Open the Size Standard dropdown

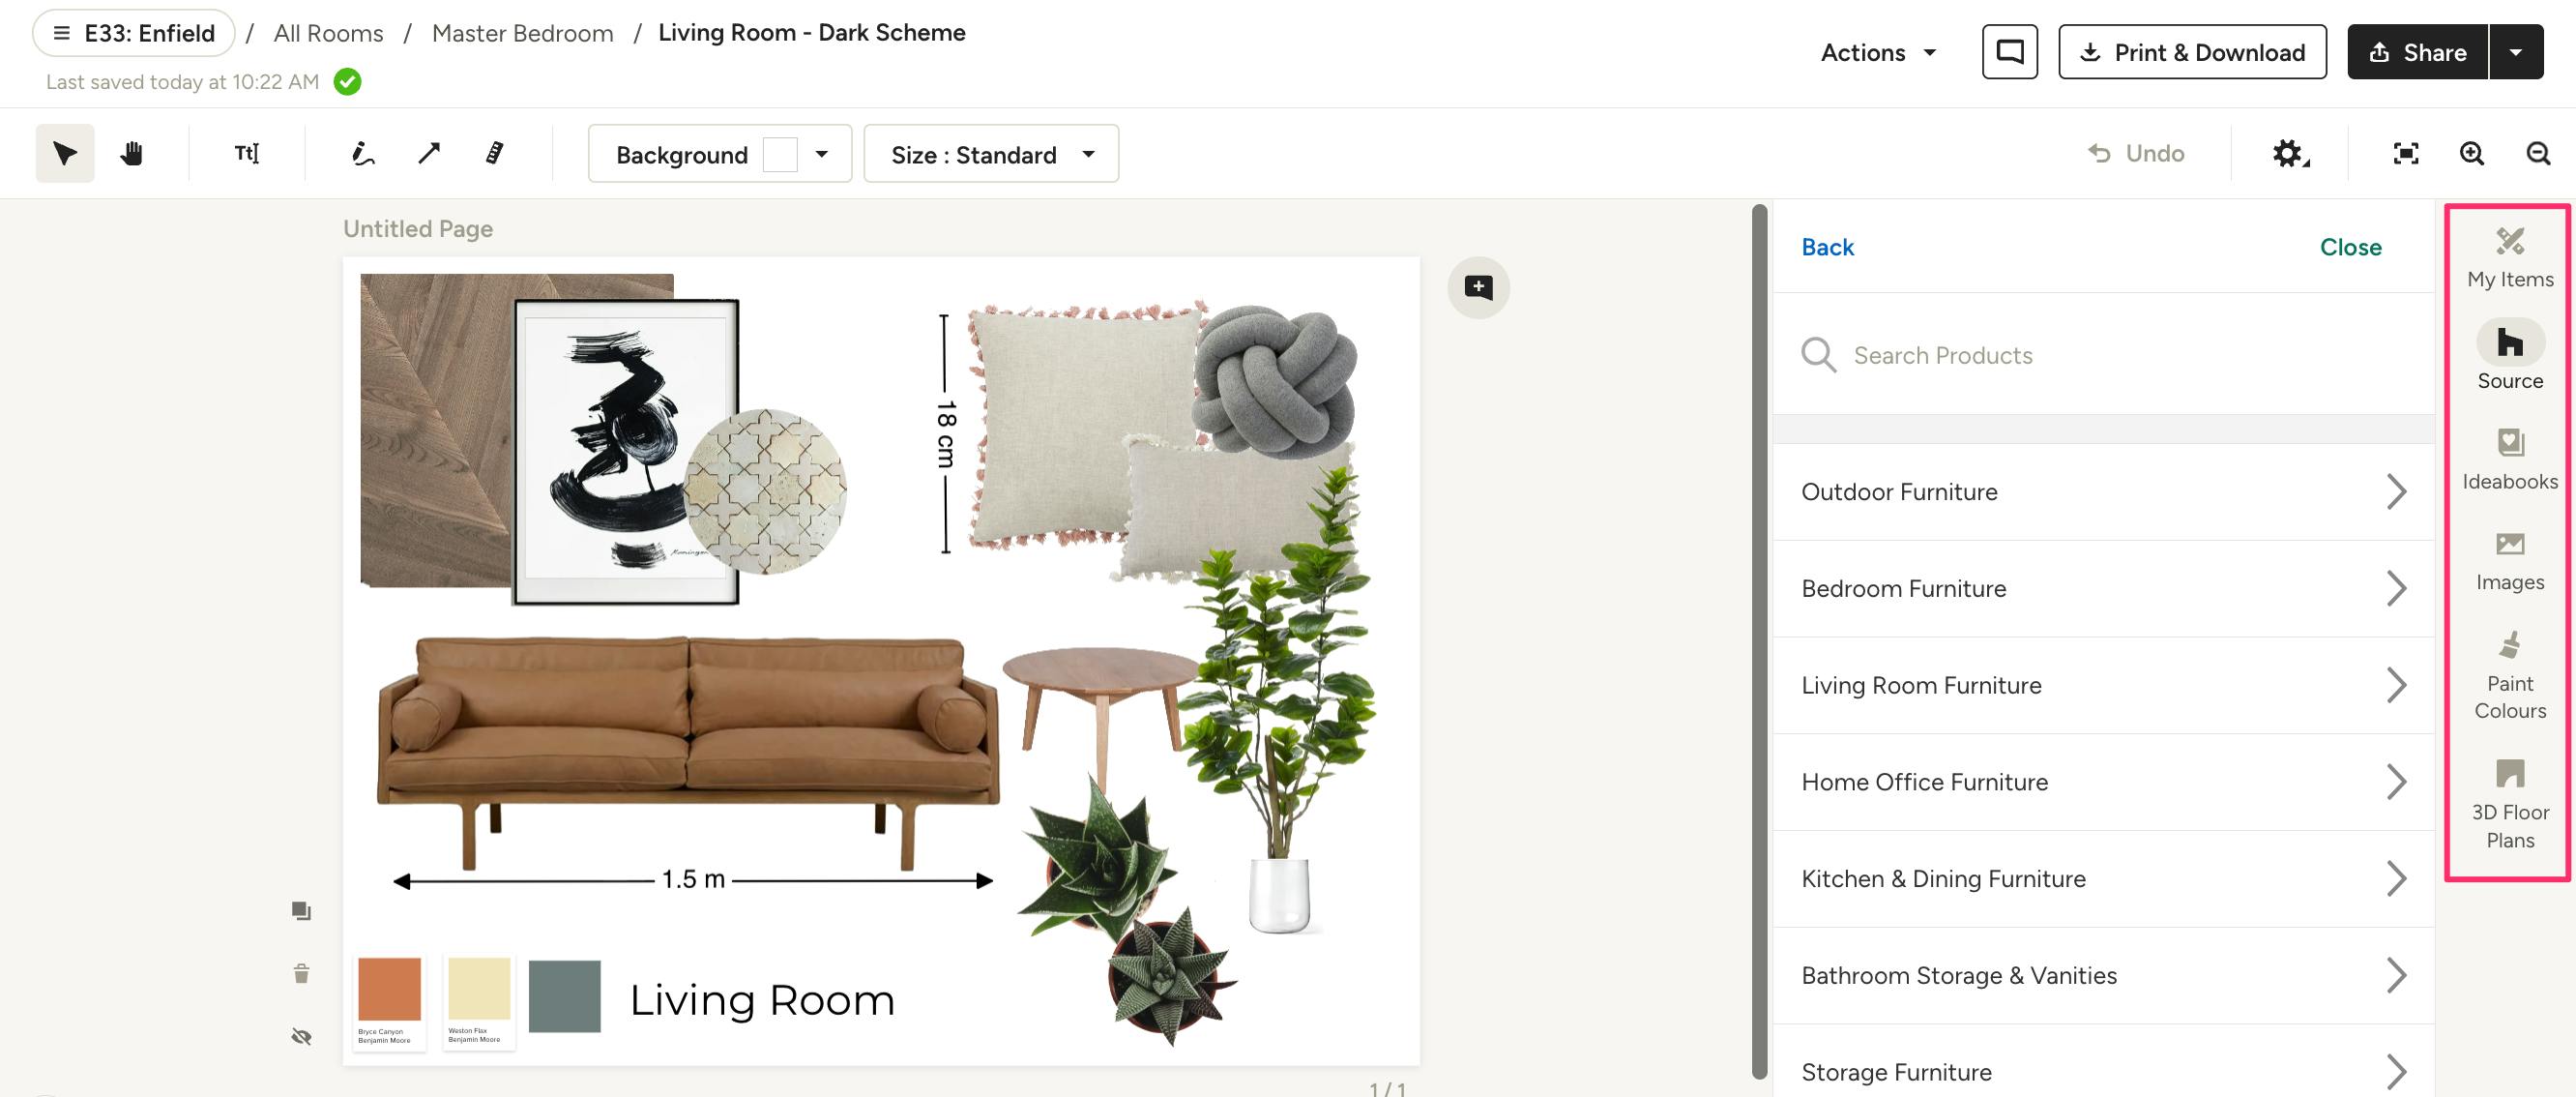(991, 154)
